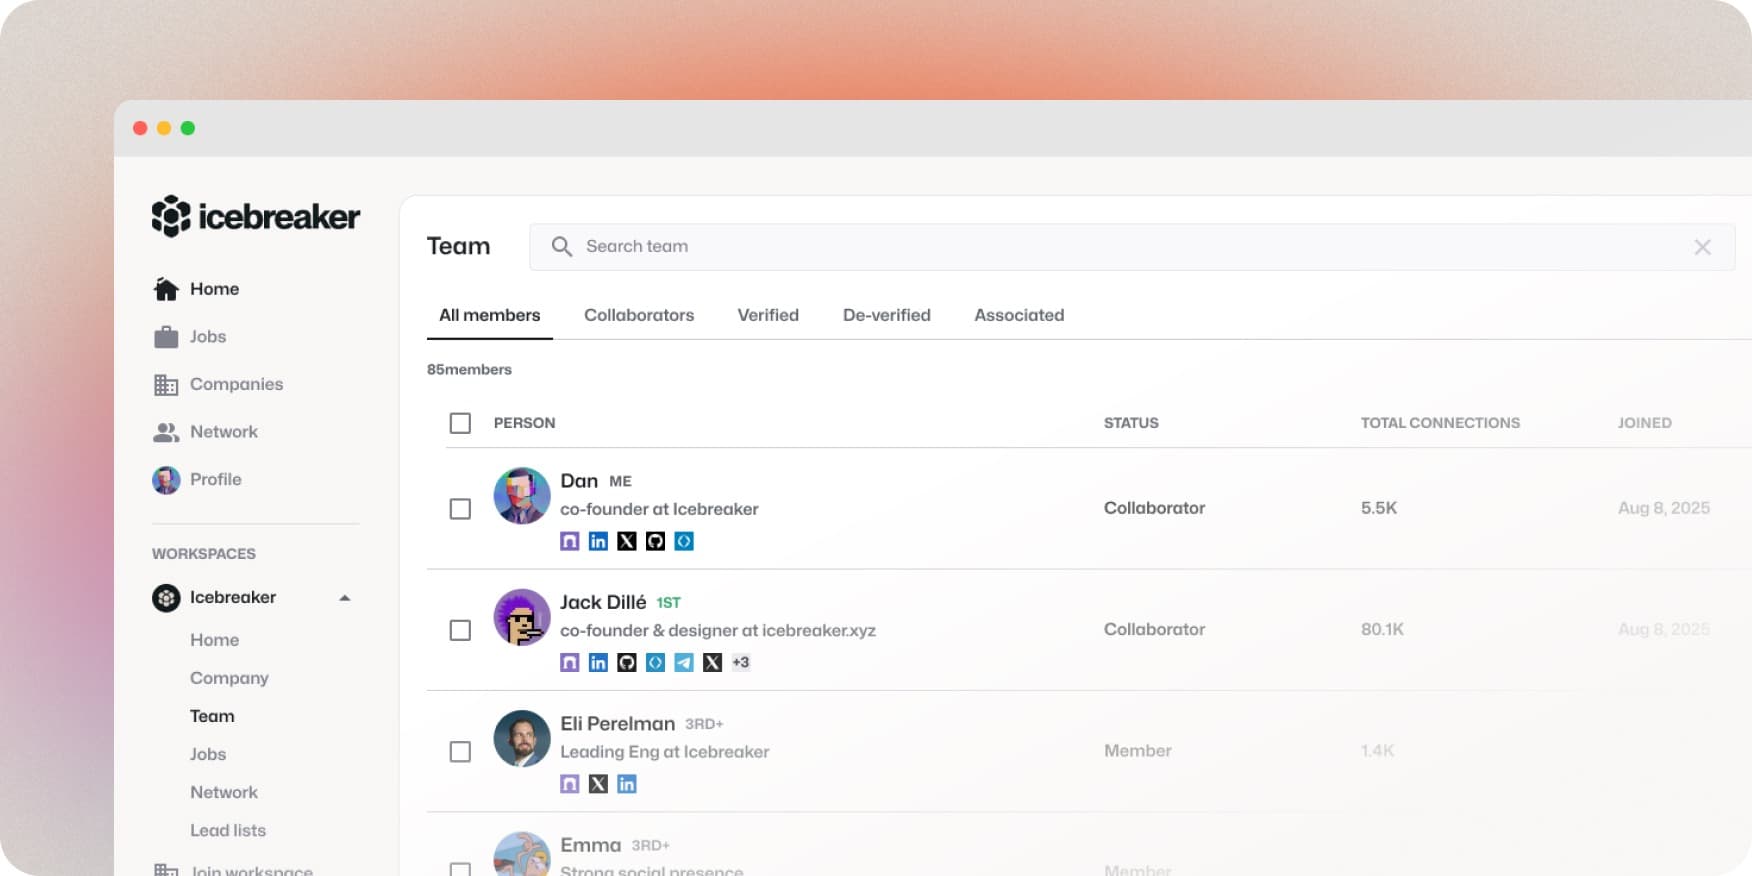The height and width of the screenshot is (876, 1752).
Task: Open Jack Dillé's Farcaster icon
Action: click(570, 662)
